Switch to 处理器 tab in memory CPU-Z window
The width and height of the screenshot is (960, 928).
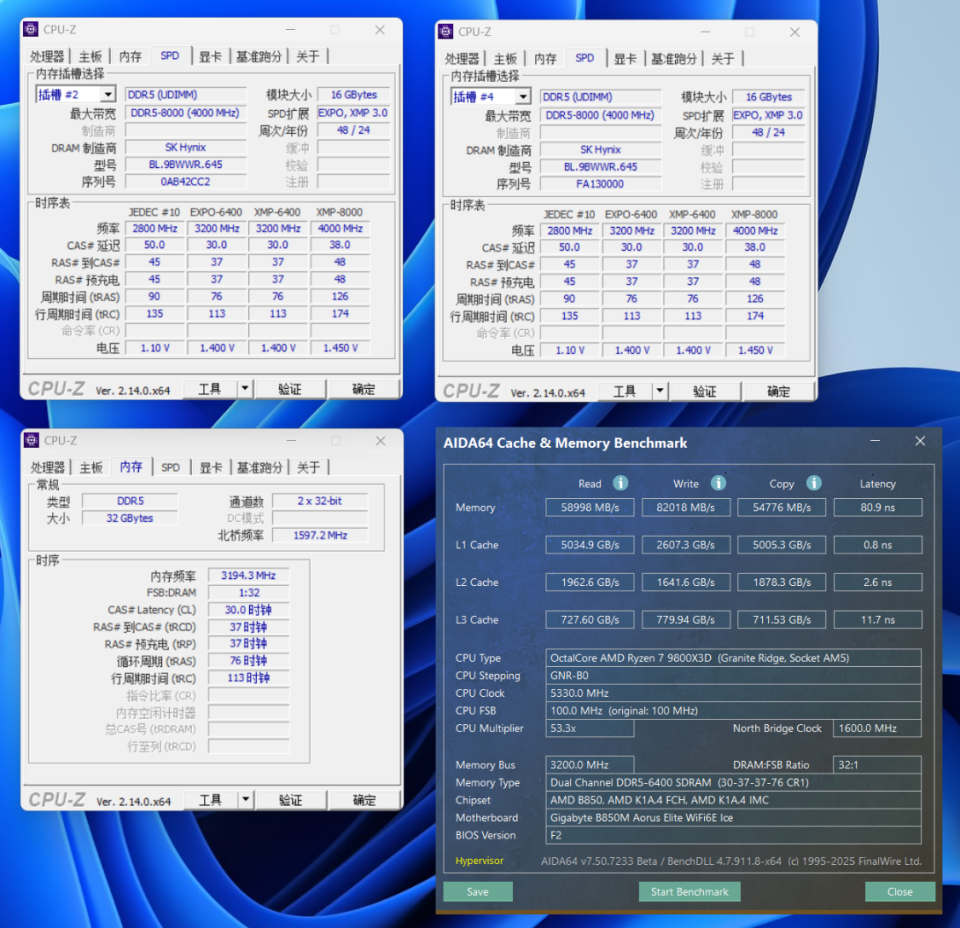click(x=48, y=467)
